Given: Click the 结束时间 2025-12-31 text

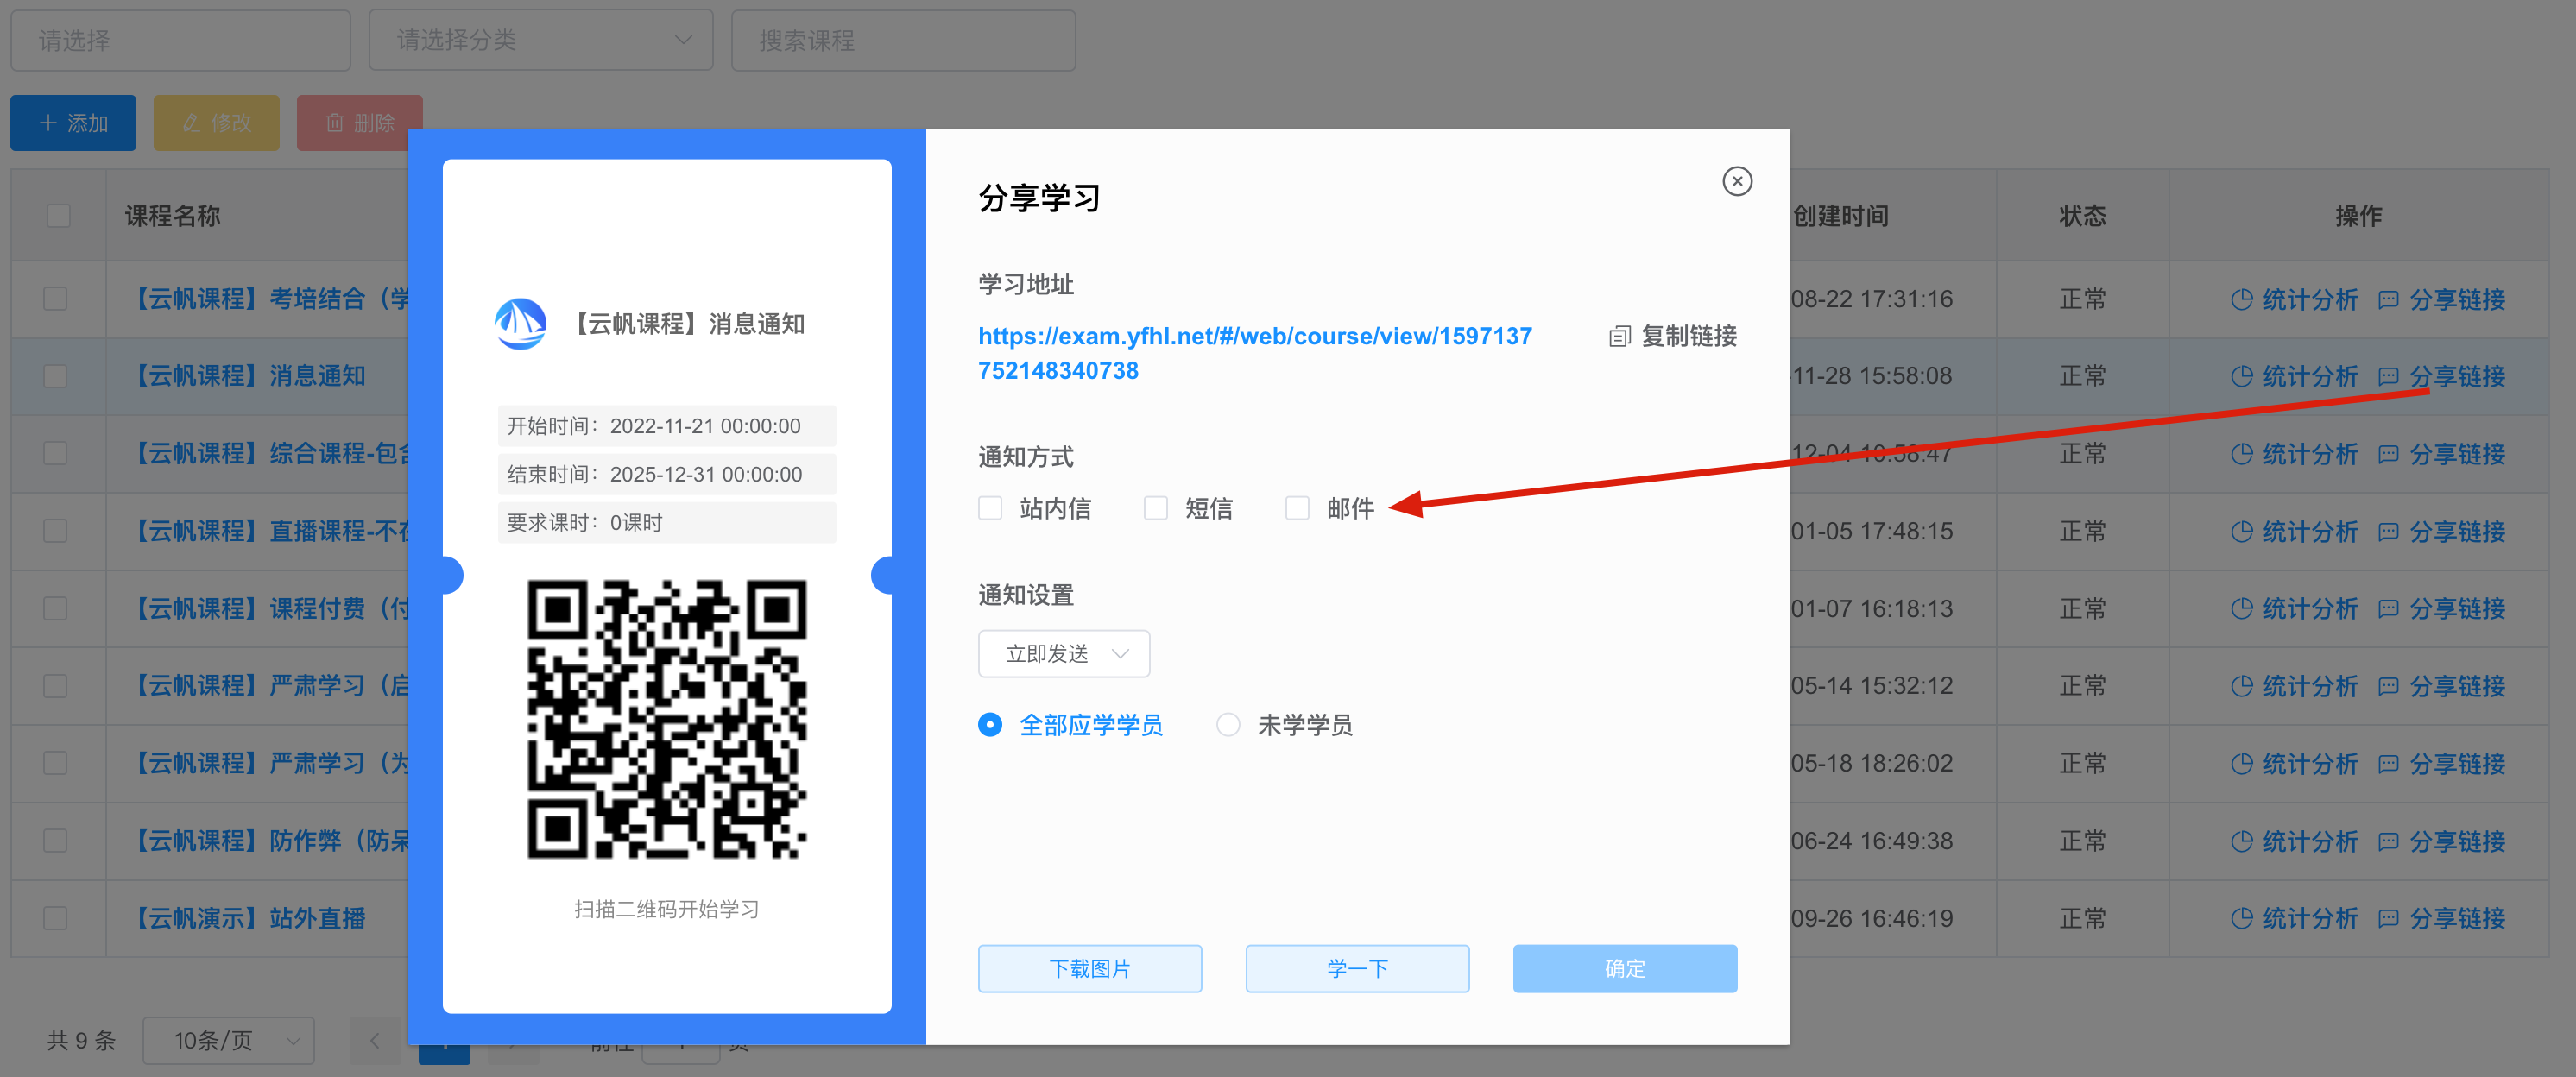Looking at the screenshot, I should [x=654, y=474].
